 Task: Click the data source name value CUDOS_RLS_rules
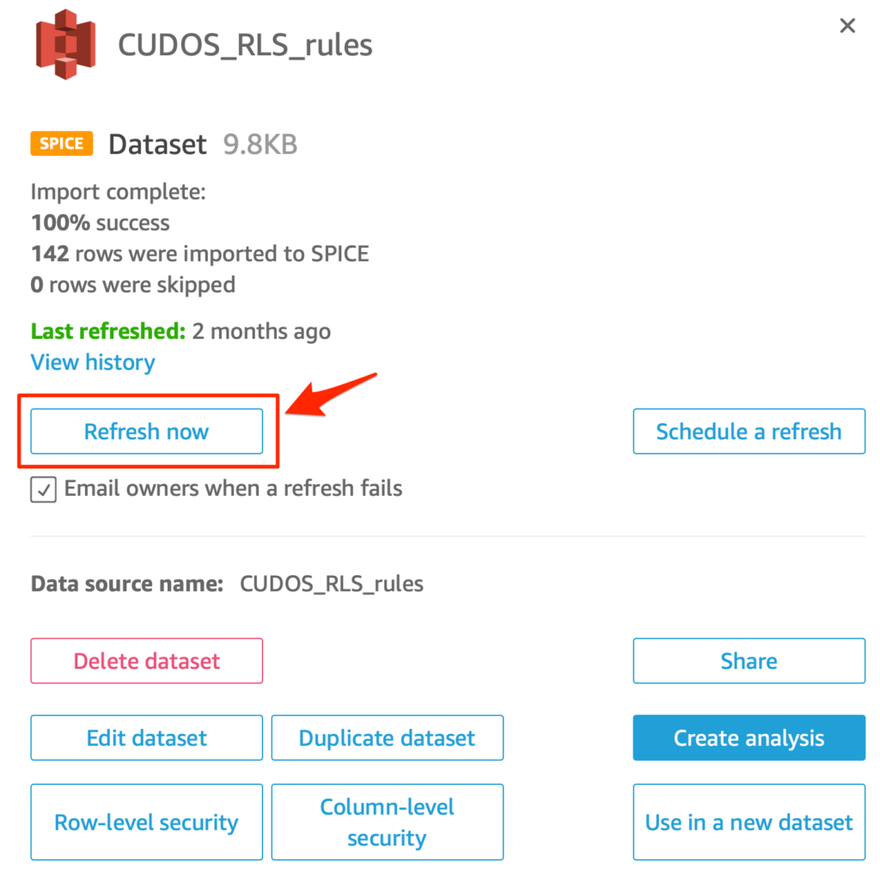[331, 584]
